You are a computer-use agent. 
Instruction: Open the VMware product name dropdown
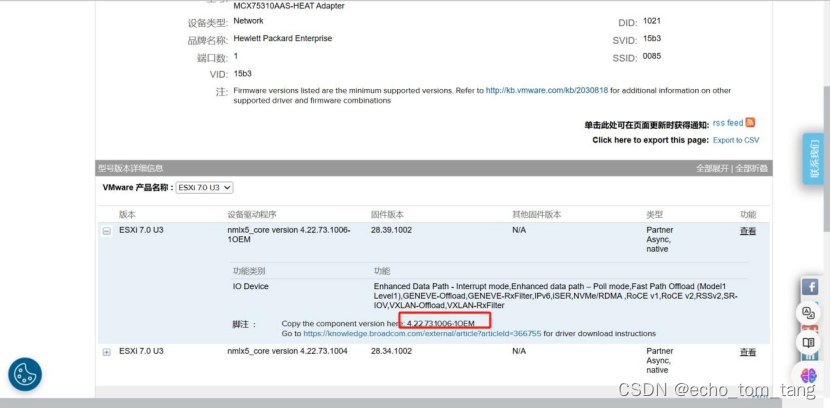205,188
